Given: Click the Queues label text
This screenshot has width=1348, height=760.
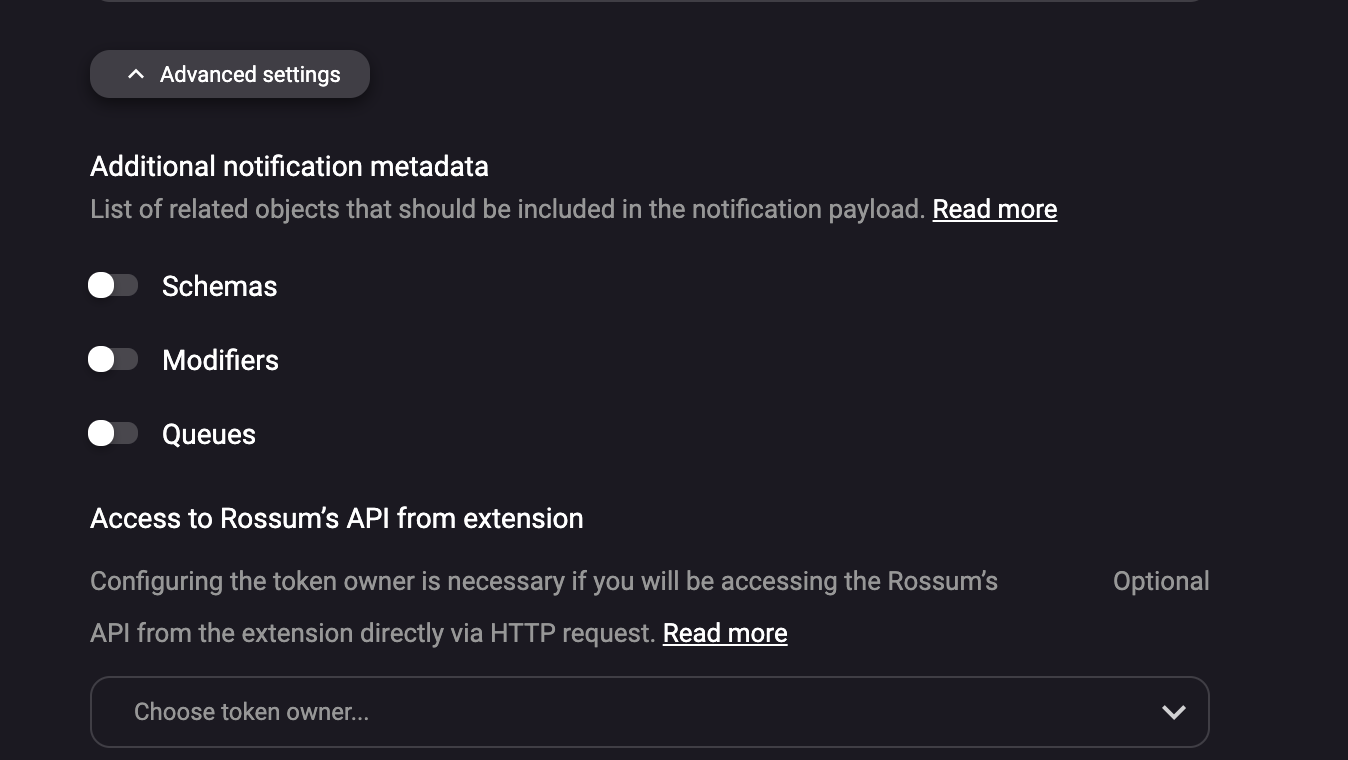Looking at the screenshot, I should pos(208,435).
